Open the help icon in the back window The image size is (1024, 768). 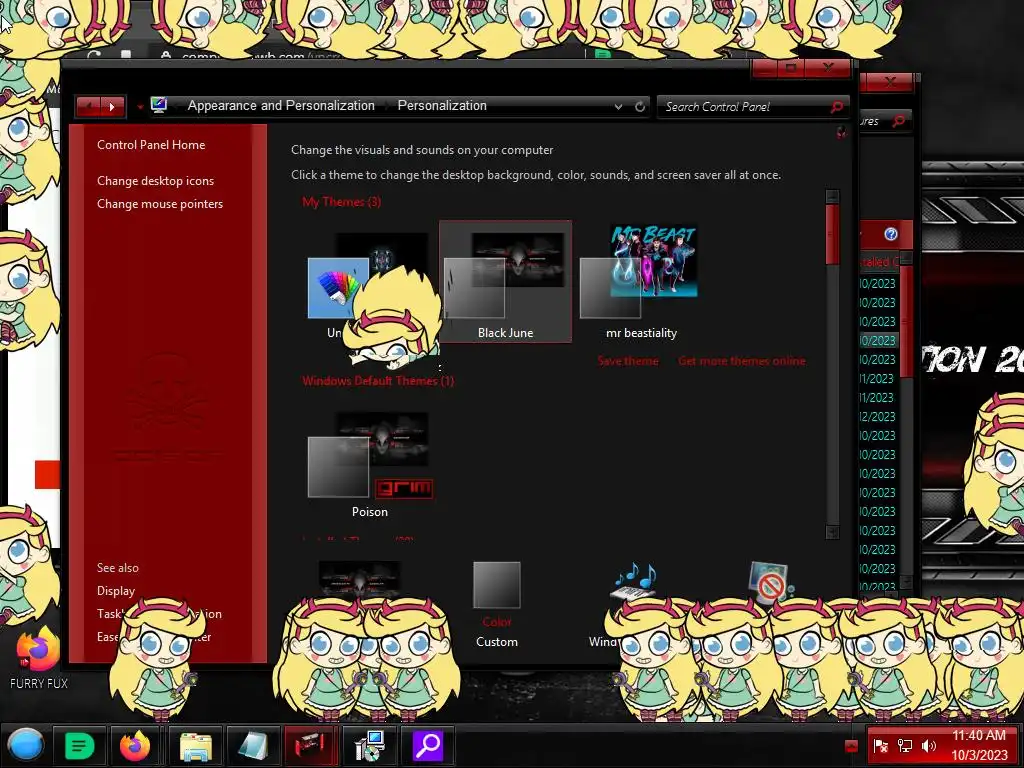(891, 234)
